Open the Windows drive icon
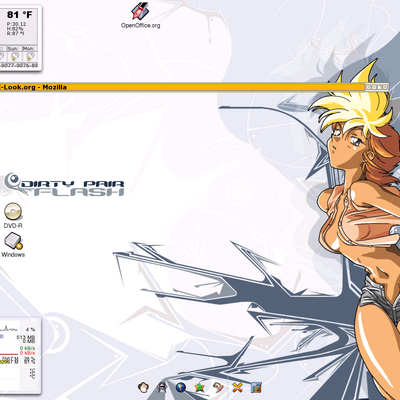 pyautogui.click(x=13, y=241)
